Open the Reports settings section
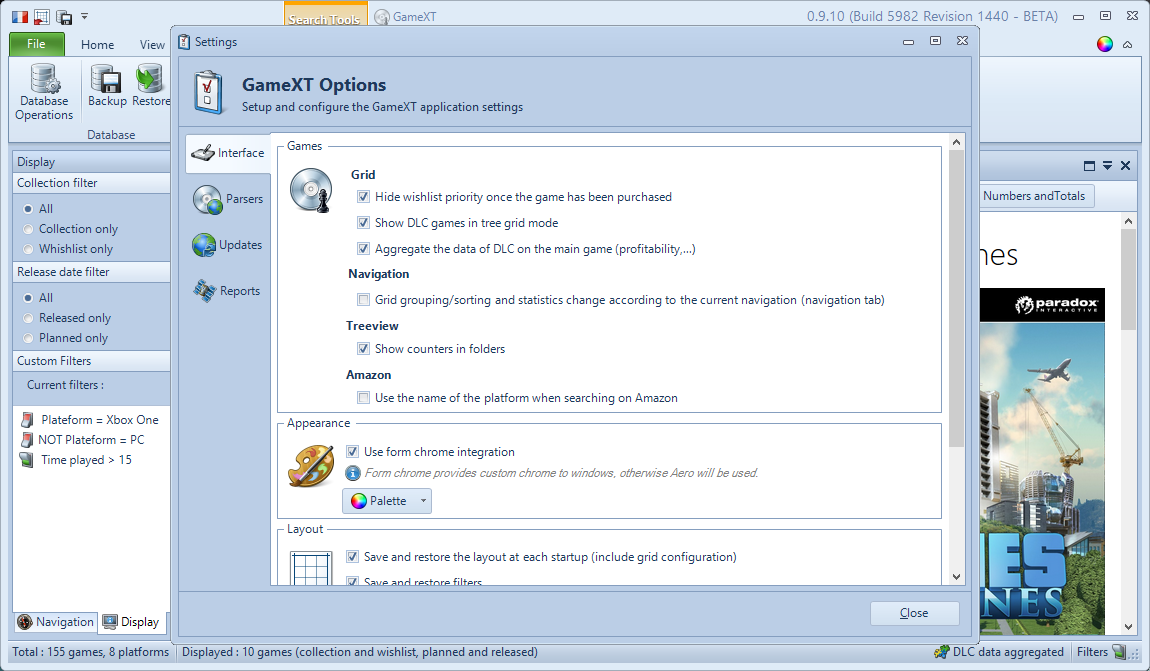 pyautogui.click(x=228, y=291)
